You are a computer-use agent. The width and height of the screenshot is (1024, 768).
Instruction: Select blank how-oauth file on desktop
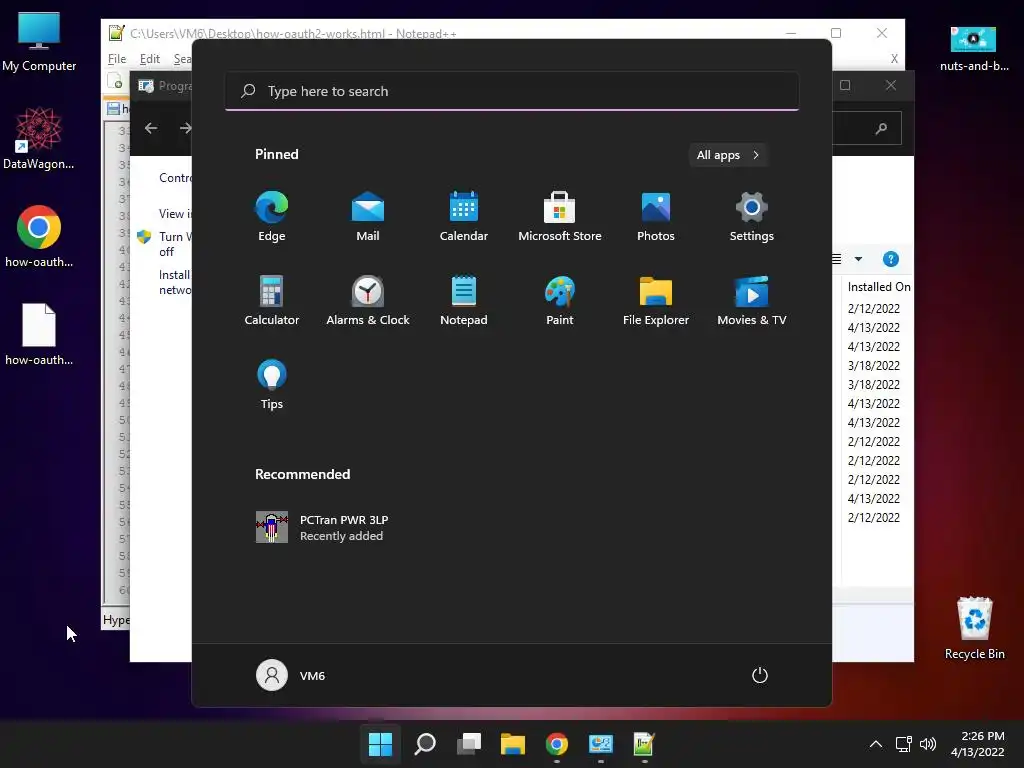[39, 335]
